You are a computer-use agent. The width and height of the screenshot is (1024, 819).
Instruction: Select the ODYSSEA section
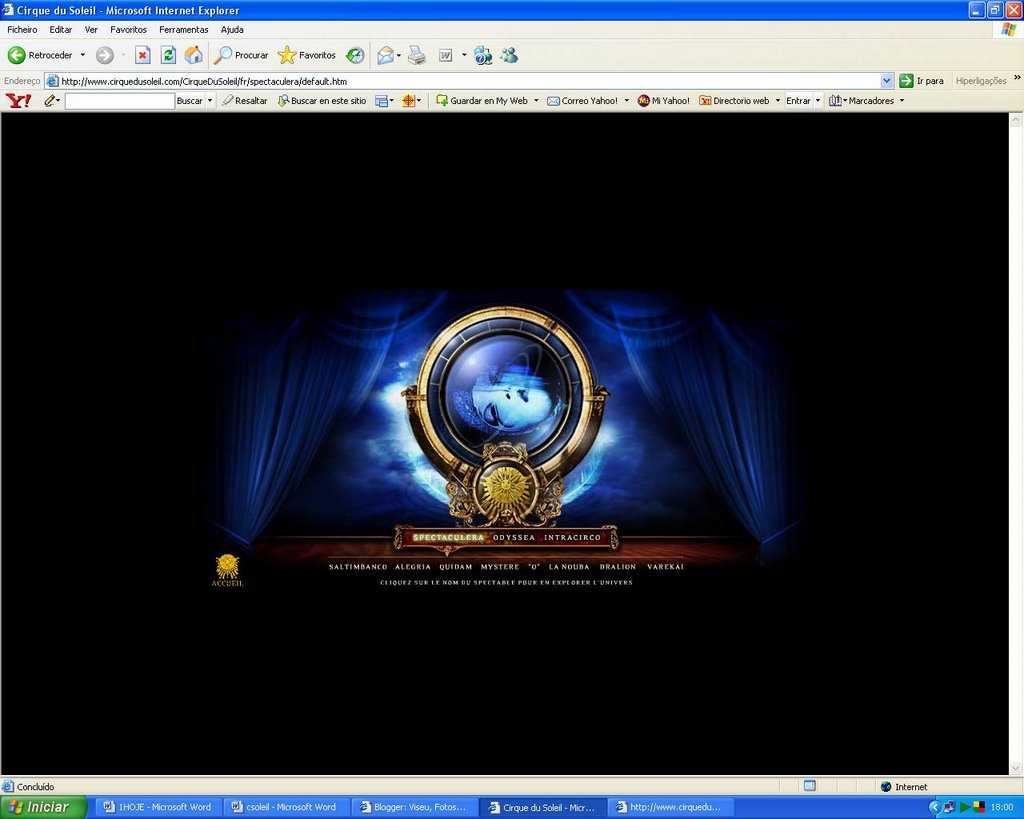[514, 538]
